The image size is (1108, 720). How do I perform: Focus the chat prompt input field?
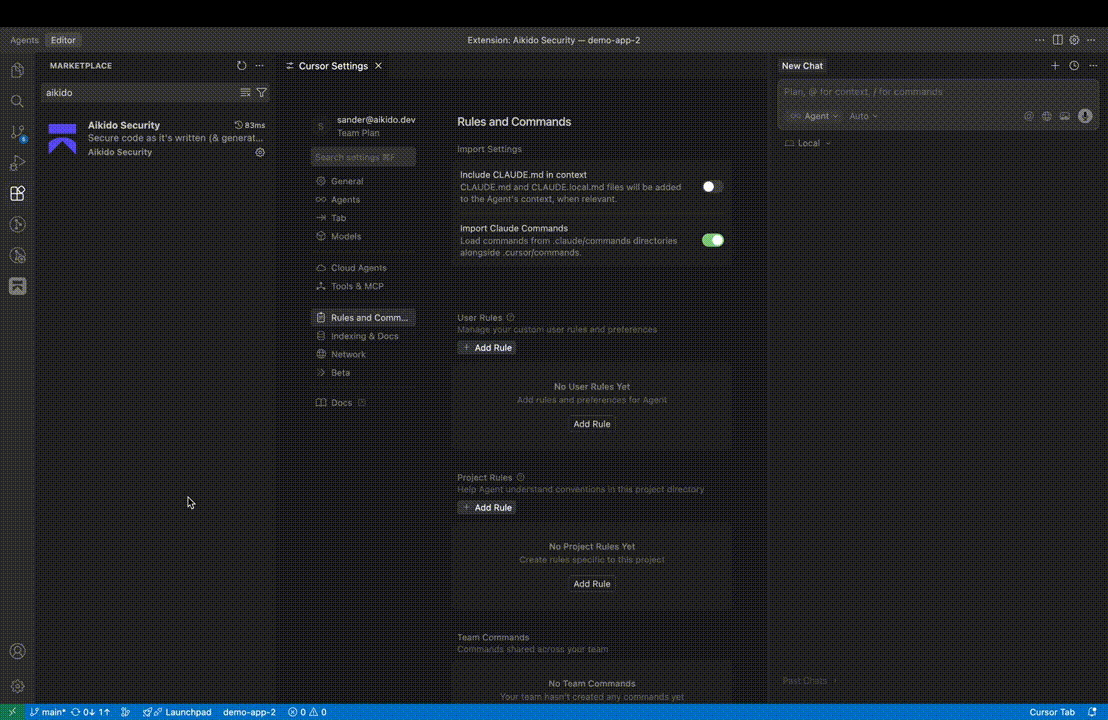point(938,92)
